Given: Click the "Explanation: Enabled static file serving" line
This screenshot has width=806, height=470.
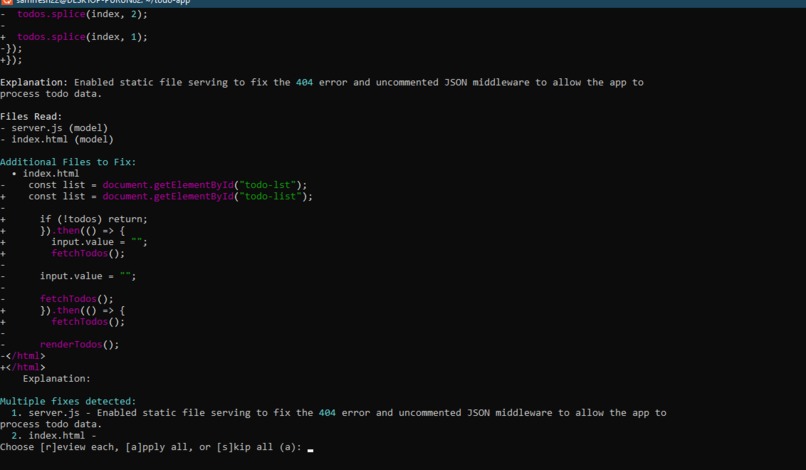Looking at the screenshot, I should (322, 82).
